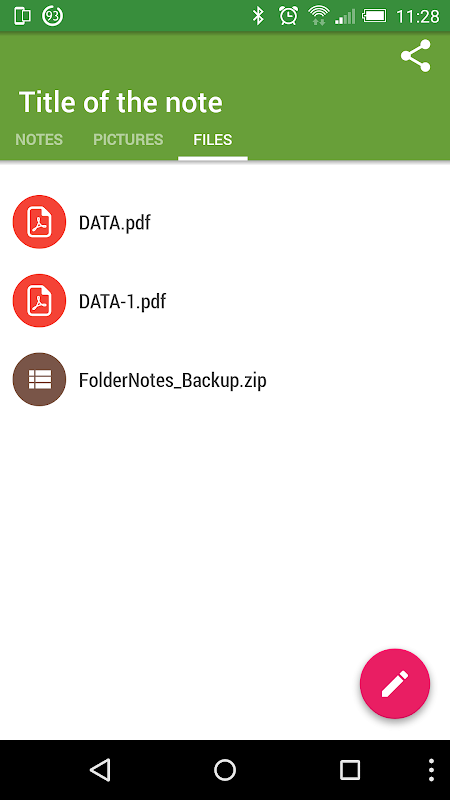Click the pink edit pencil button

(395, 684)
